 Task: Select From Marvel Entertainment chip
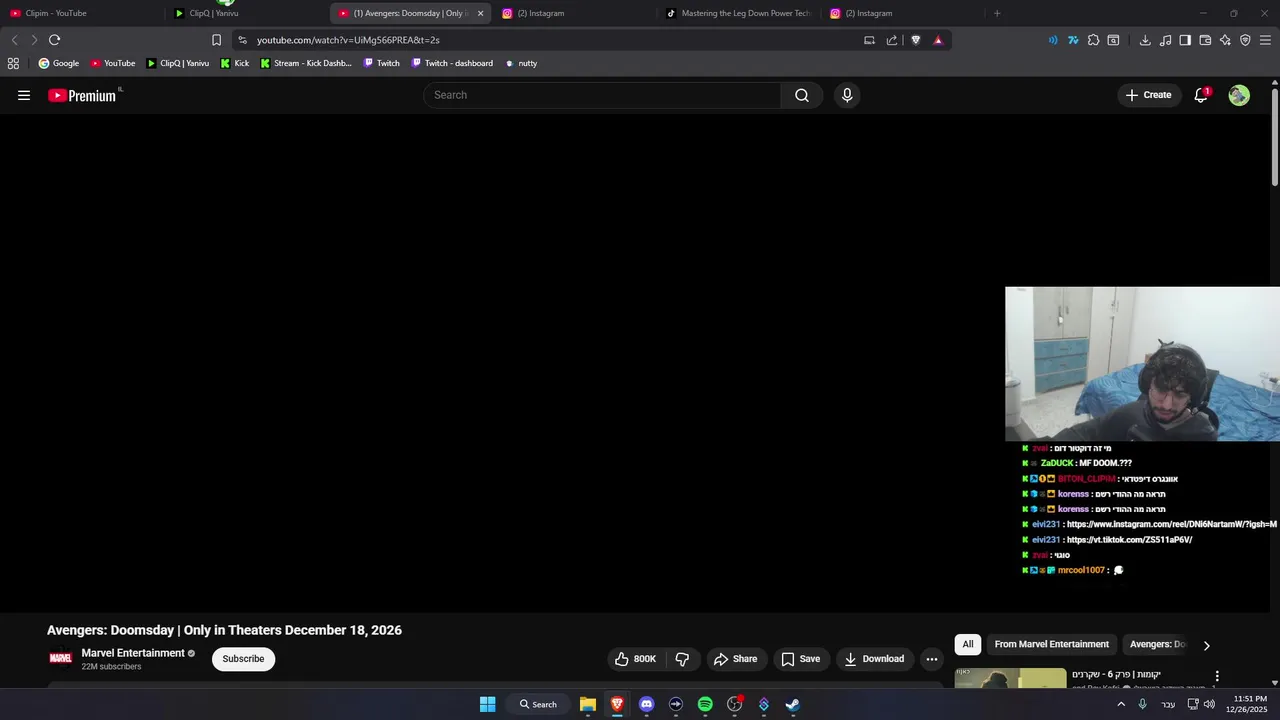click(1051, 644)
